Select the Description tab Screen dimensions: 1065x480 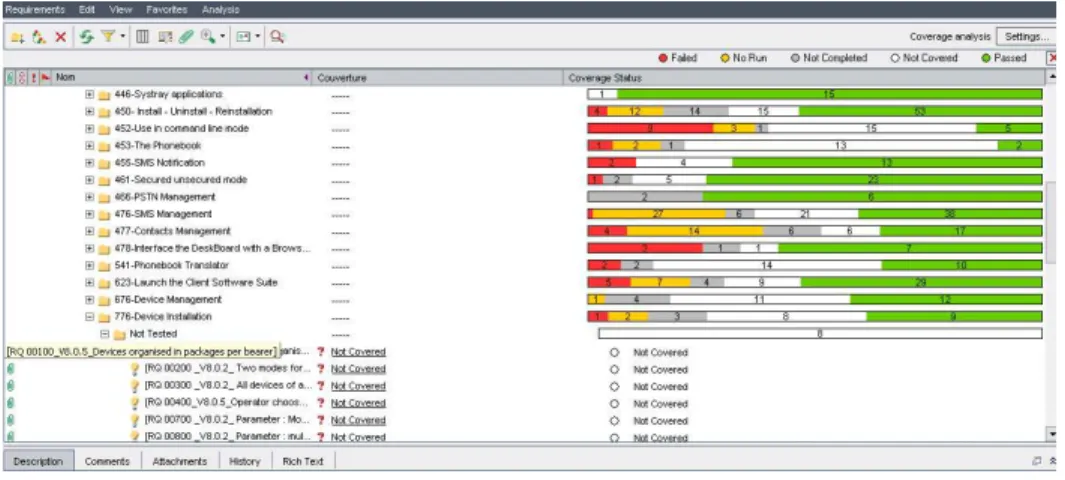coord(38,462)
